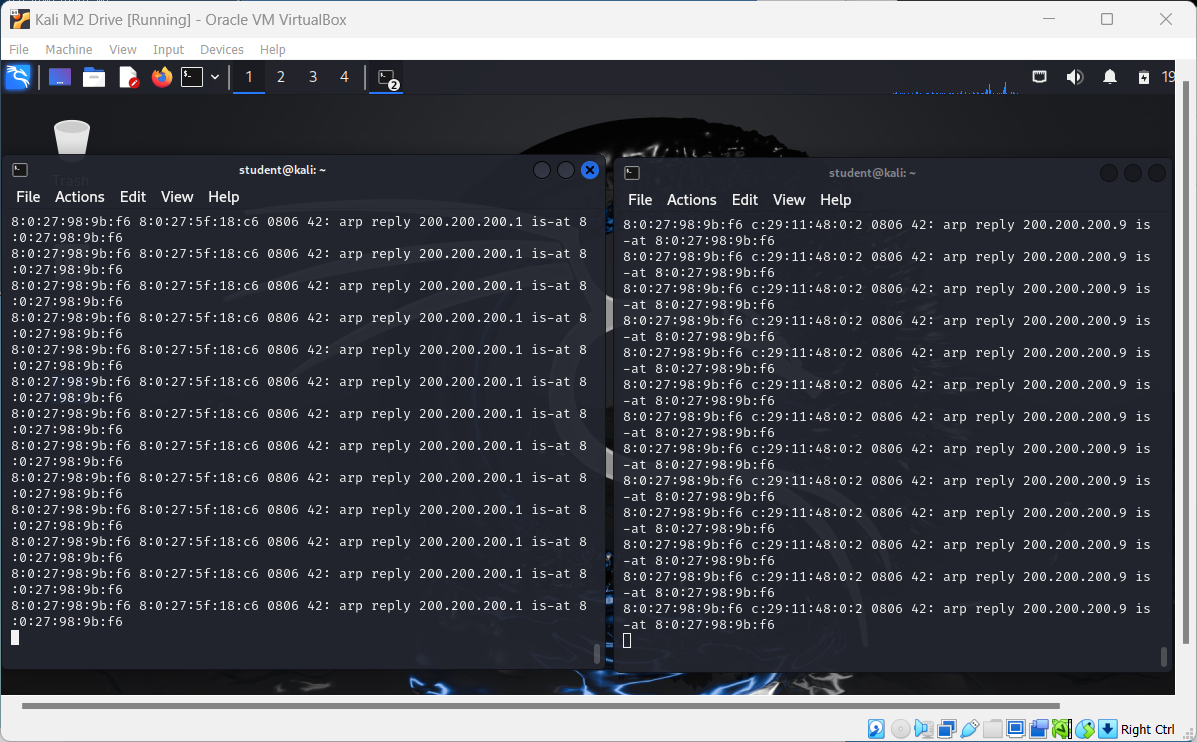Switch to workspace 2
The image size is (1197, 742).
281,77
